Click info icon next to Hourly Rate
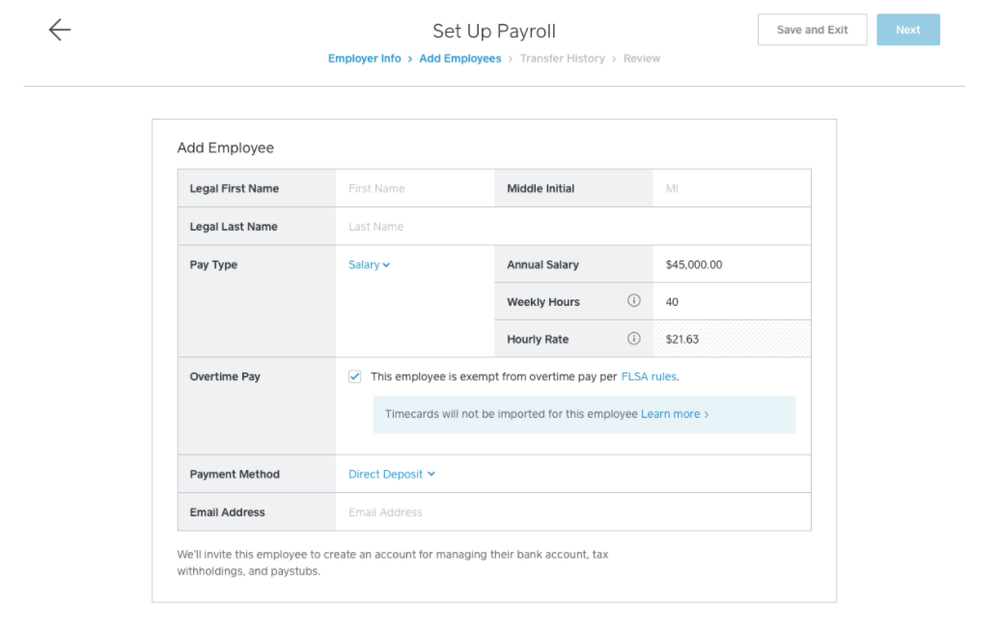Screen dimensions: 999x632 (x=633, y=339)
